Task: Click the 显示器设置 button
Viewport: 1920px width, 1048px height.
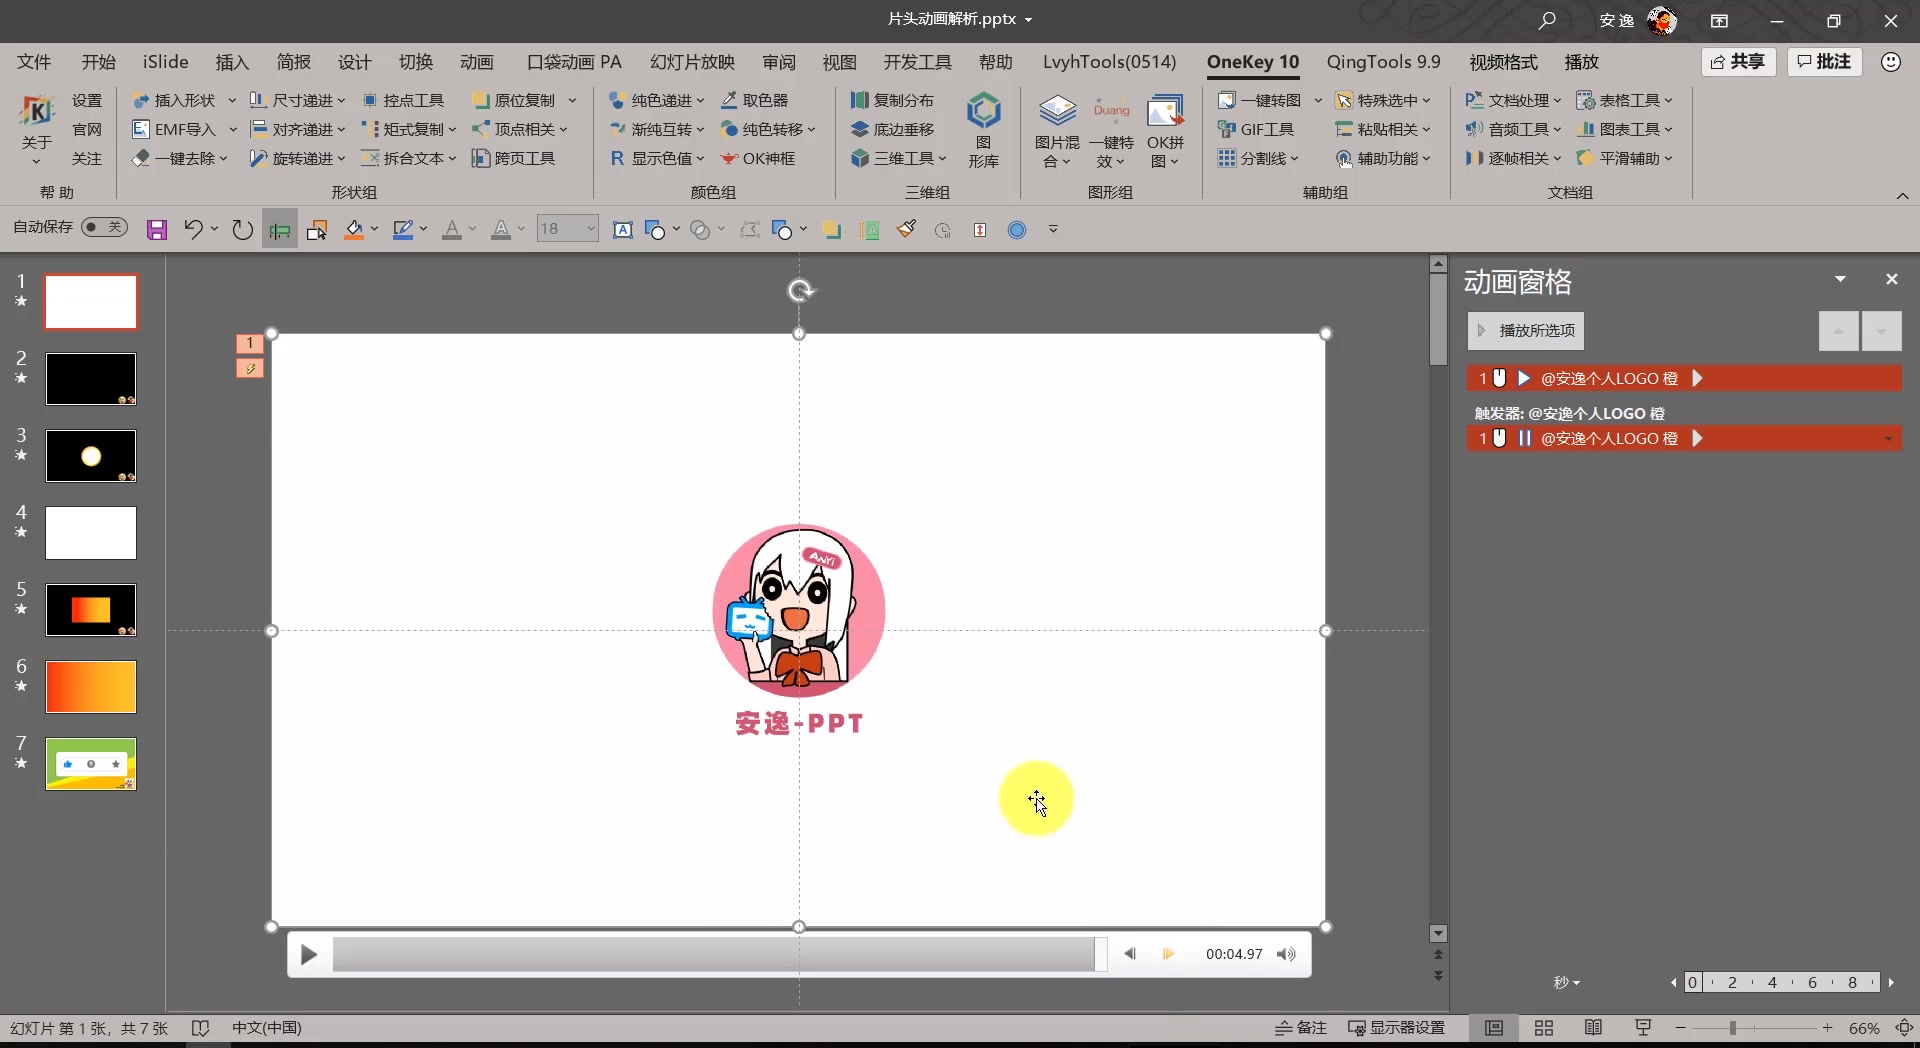Action: (1397, 1028)
